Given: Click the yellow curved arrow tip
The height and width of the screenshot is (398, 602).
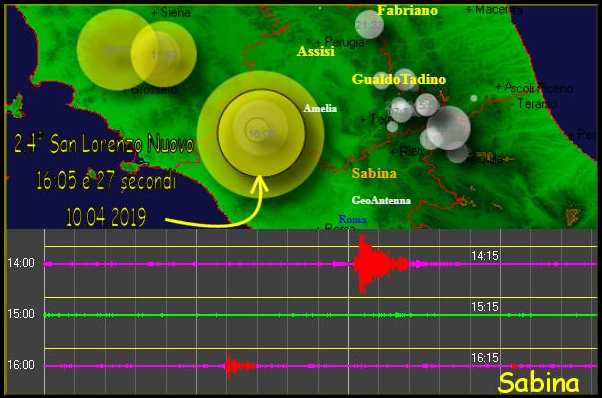Looking at the screenshot, I should click(x=261, y=179).
